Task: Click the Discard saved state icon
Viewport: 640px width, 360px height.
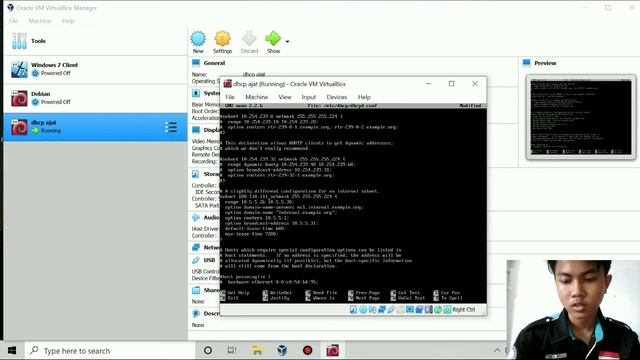Action: click(x=249, y=42)
